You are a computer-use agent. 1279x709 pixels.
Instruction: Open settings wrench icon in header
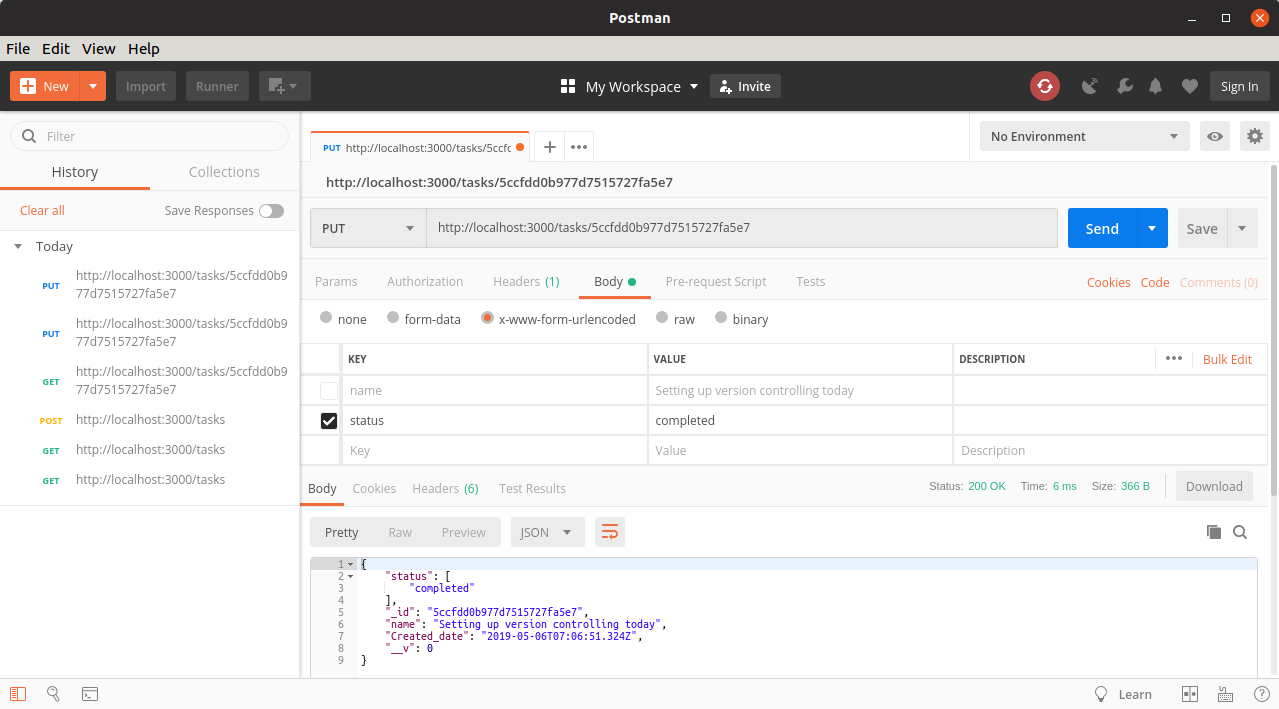pos(1124,86)
